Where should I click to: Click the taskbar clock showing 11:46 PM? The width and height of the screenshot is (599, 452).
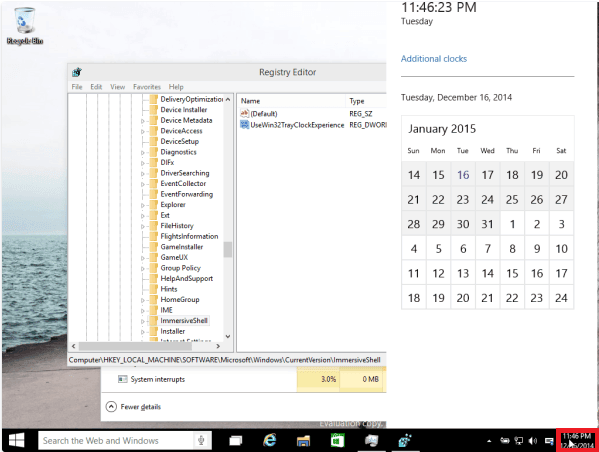(x=577, y=441)
